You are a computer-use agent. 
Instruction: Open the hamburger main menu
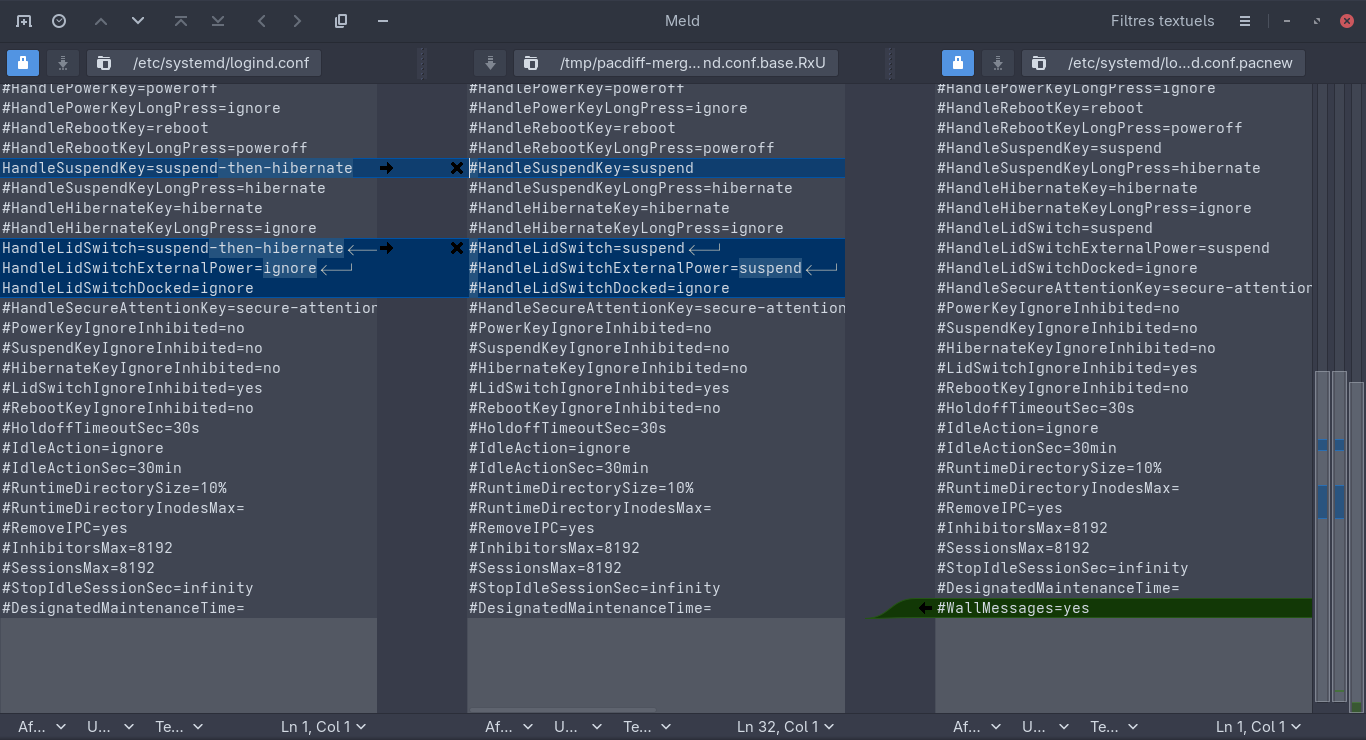pos(1244,21)
